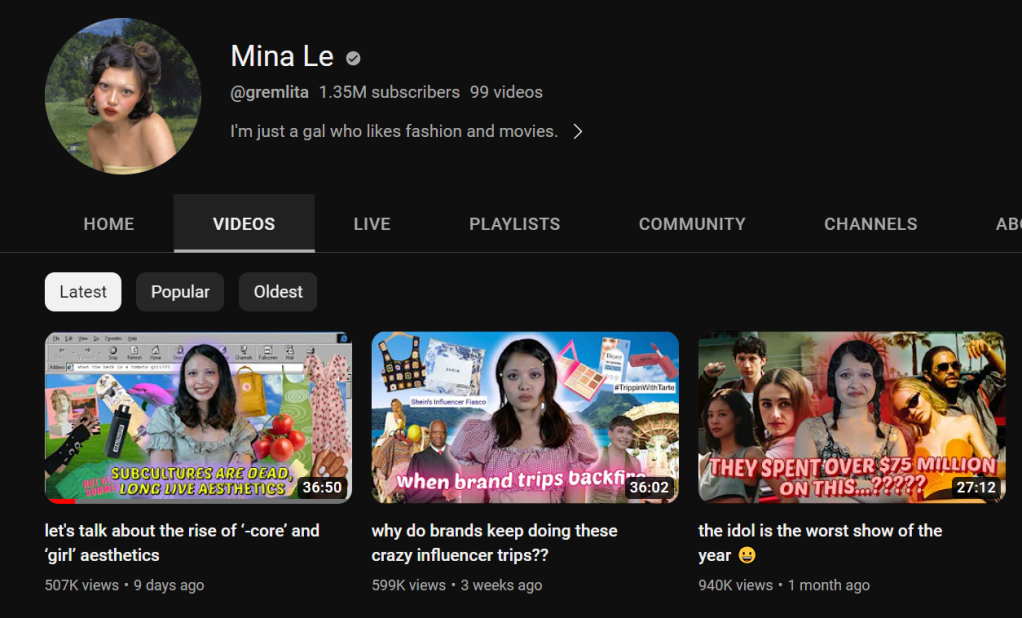Play the 'Subcultures are dead' video thumbnail
The height and width of the screenshot is (618, 1022).
coord(198,417)
